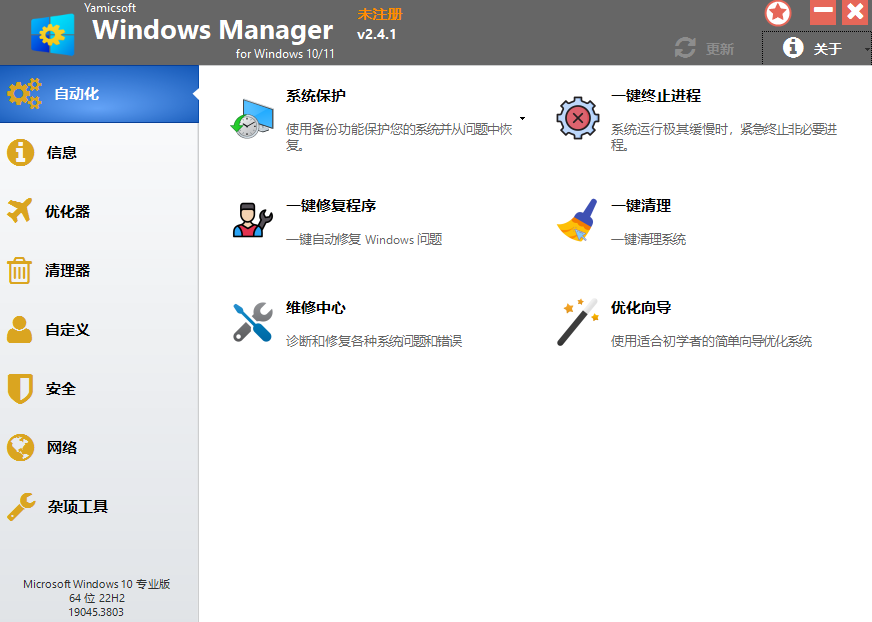This screenshot has height=622, width=872.
Task: Click the 更新 button label
Action: point(720,49)
